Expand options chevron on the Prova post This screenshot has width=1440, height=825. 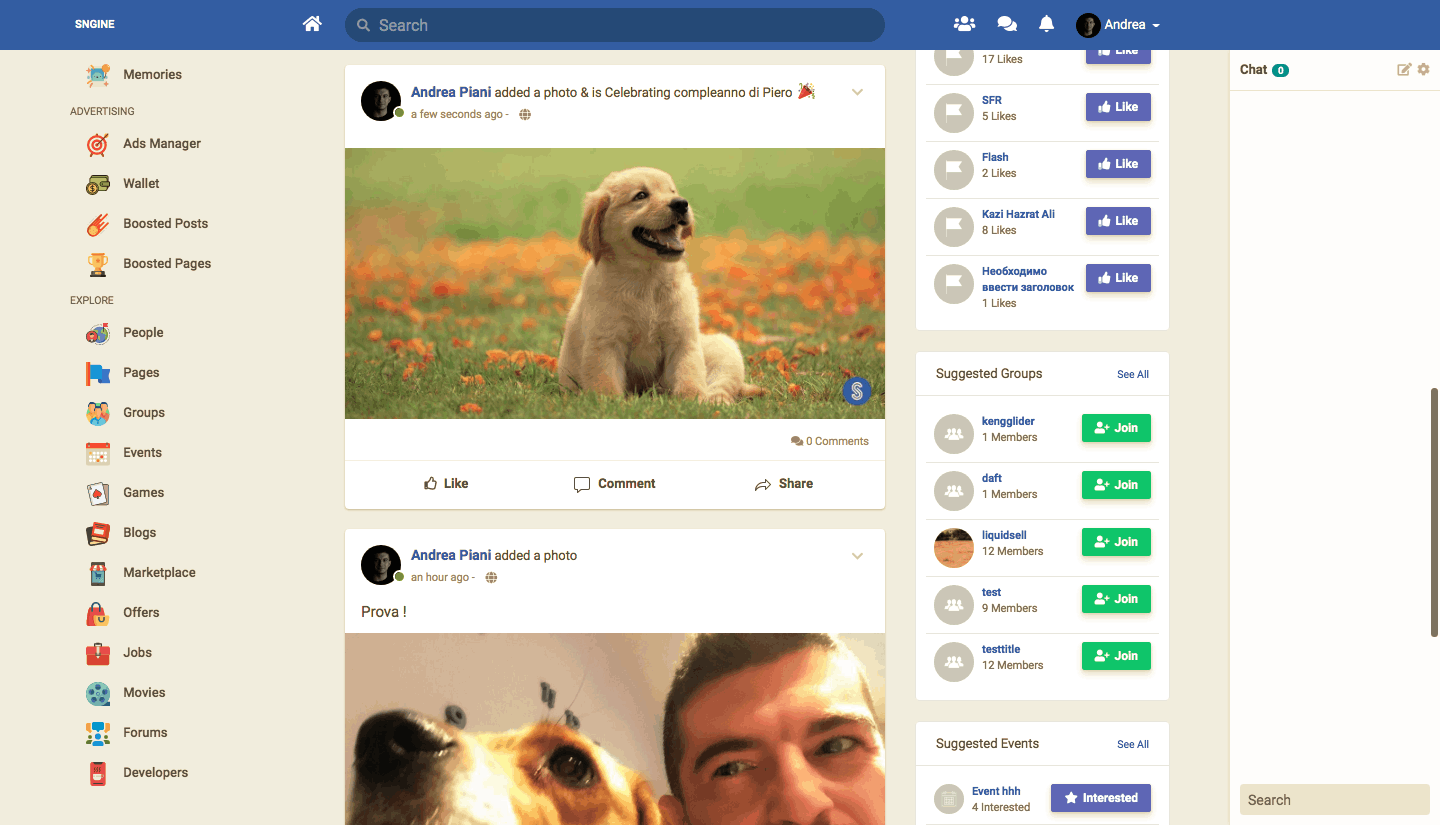(x=857, y=557)
